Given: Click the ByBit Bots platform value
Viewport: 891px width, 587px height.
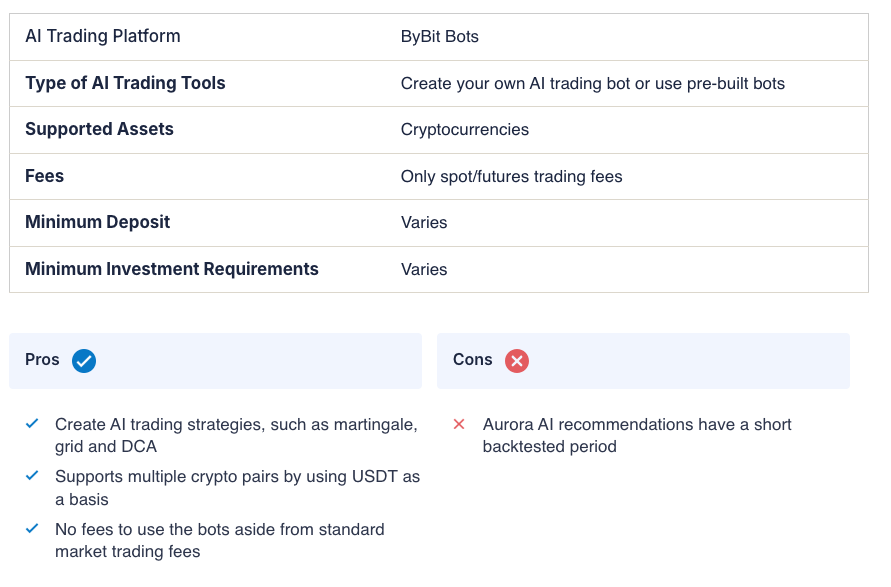Looking at the screenshot, I should [x=440, y=37].
